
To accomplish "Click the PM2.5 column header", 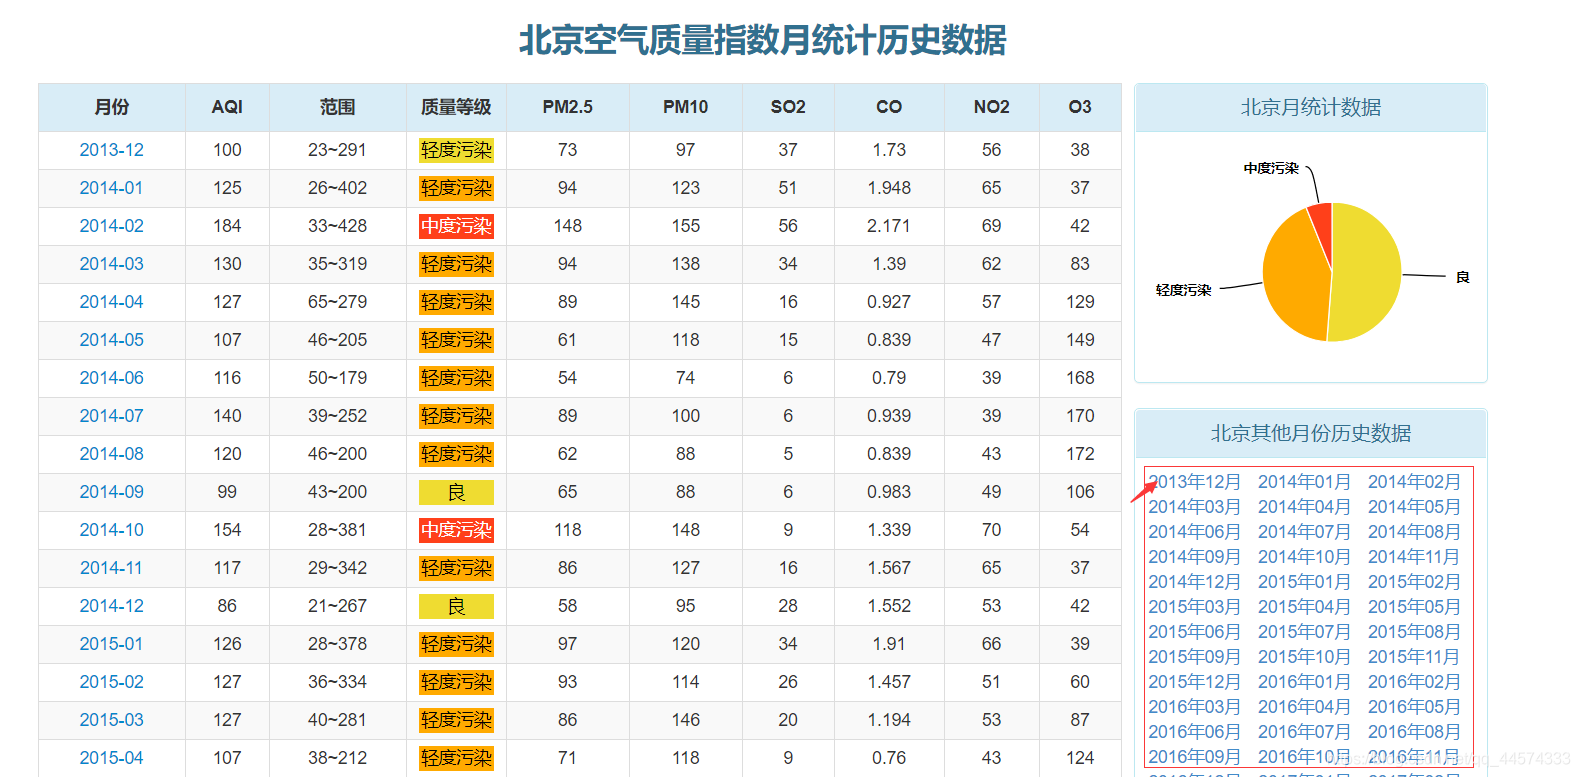I will click(568, 107).
